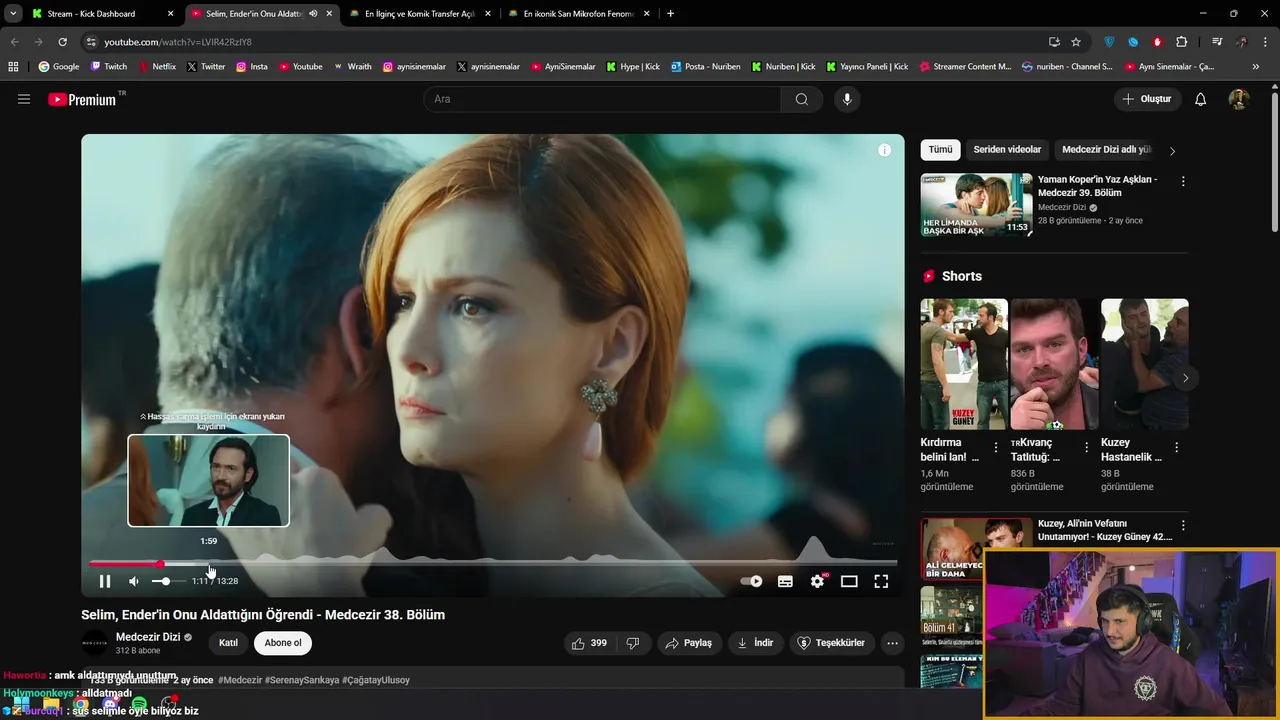Image resolution: width=1280 pixels, height=720 pixels.
Task: Open a new browser tab
Action: pyautogui.click(x=670, y=14)
